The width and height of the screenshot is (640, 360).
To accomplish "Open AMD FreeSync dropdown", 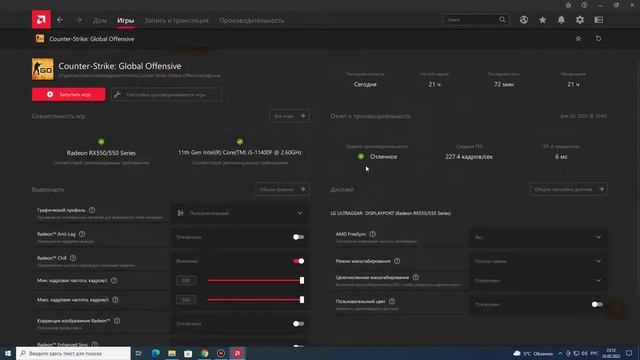I will [x=539, y=237].
